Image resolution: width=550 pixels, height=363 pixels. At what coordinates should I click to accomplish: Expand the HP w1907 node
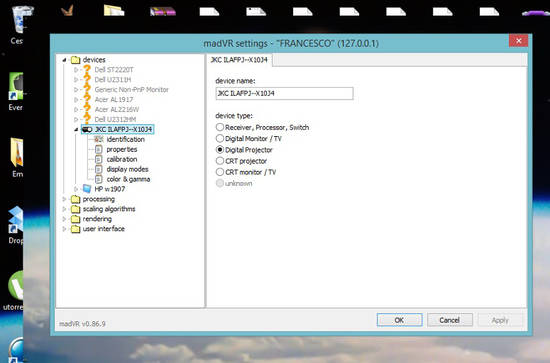(x=76, y=189)
